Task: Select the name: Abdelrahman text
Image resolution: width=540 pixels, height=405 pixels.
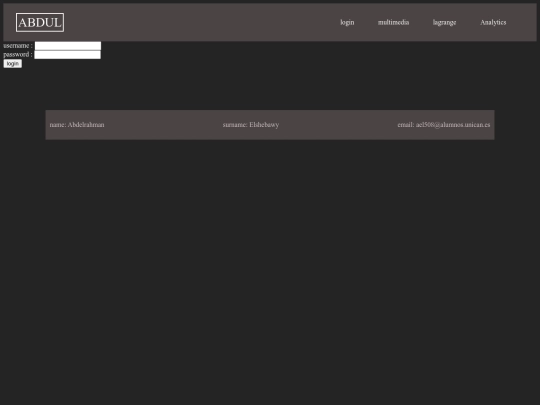Action: [x=77, y=125]
